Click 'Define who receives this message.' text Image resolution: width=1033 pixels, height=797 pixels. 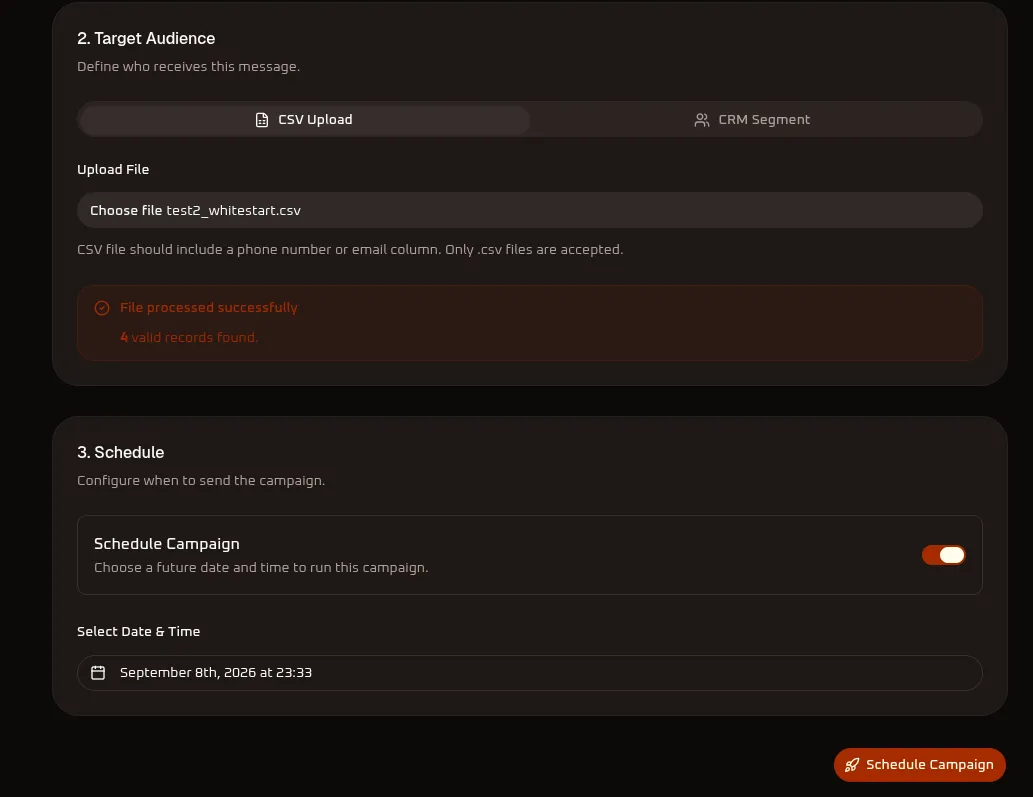[x=188, y=67]
